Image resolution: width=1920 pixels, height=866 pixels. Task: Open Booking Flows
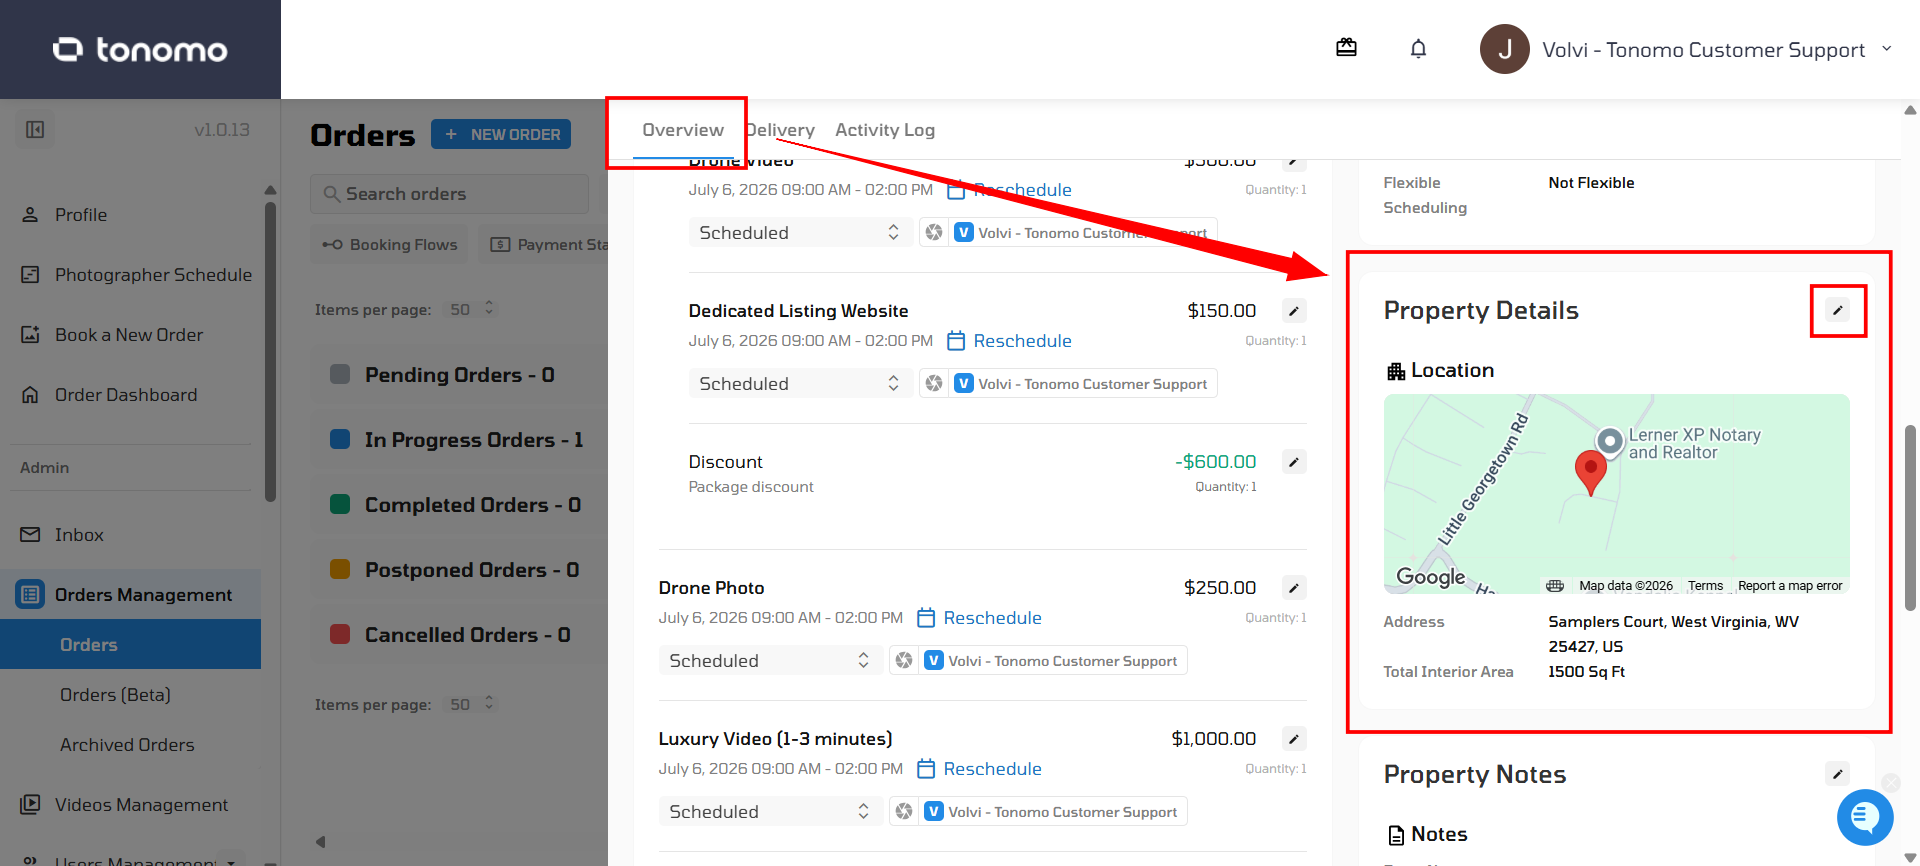point(390,245)
